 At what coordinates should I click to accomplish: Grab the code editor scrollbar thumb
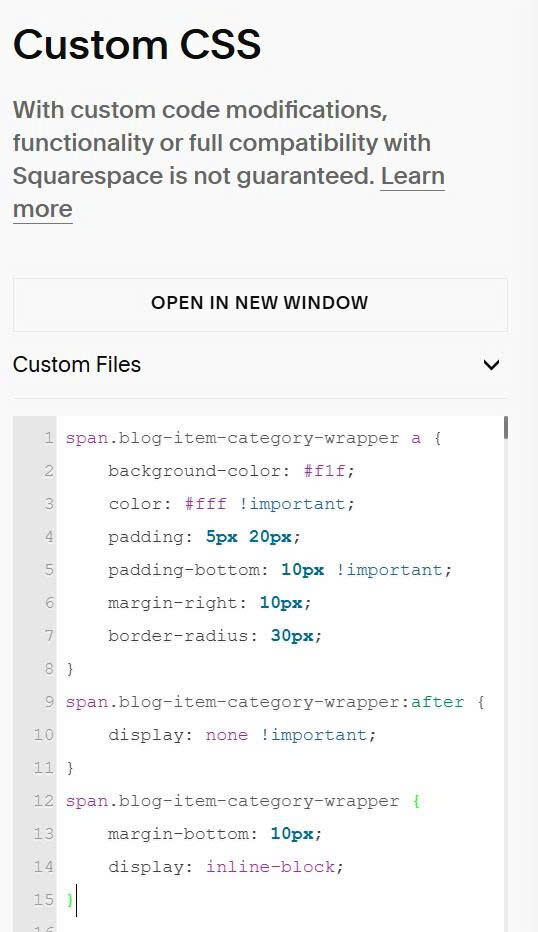505,428
